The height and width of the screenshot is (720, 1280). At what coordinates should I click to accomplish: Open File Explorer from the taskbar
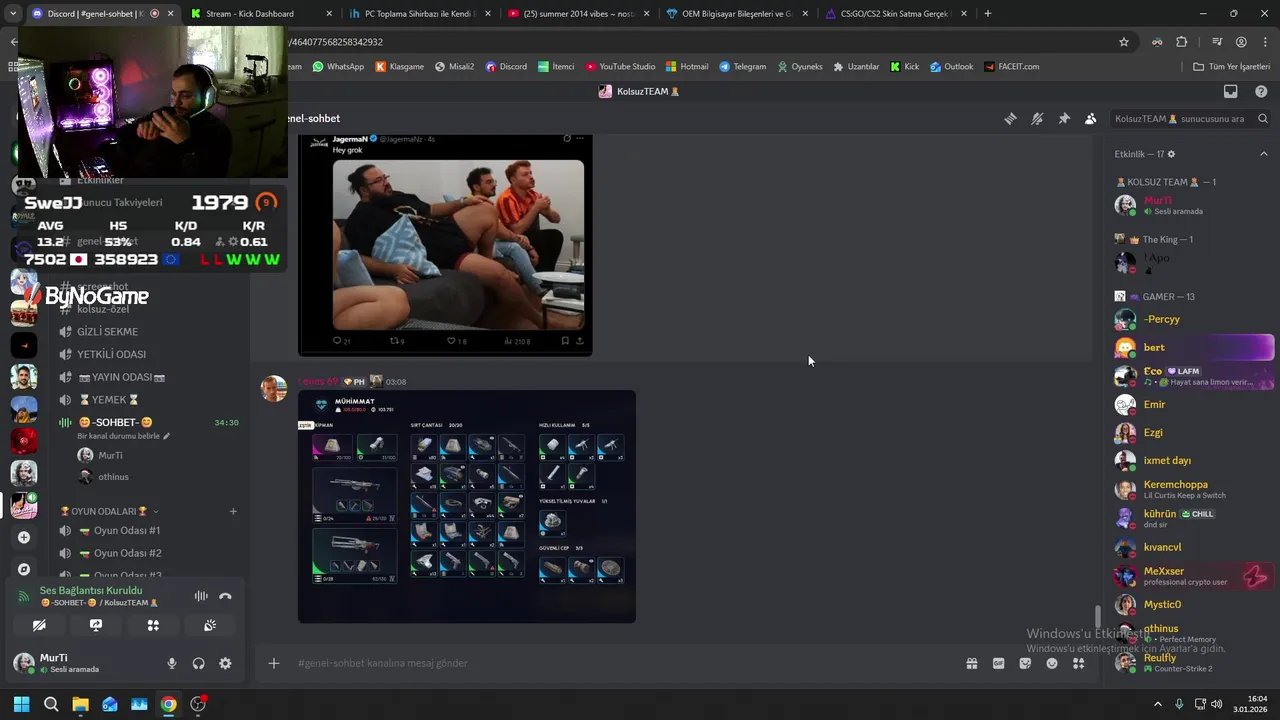click(80, 704)
